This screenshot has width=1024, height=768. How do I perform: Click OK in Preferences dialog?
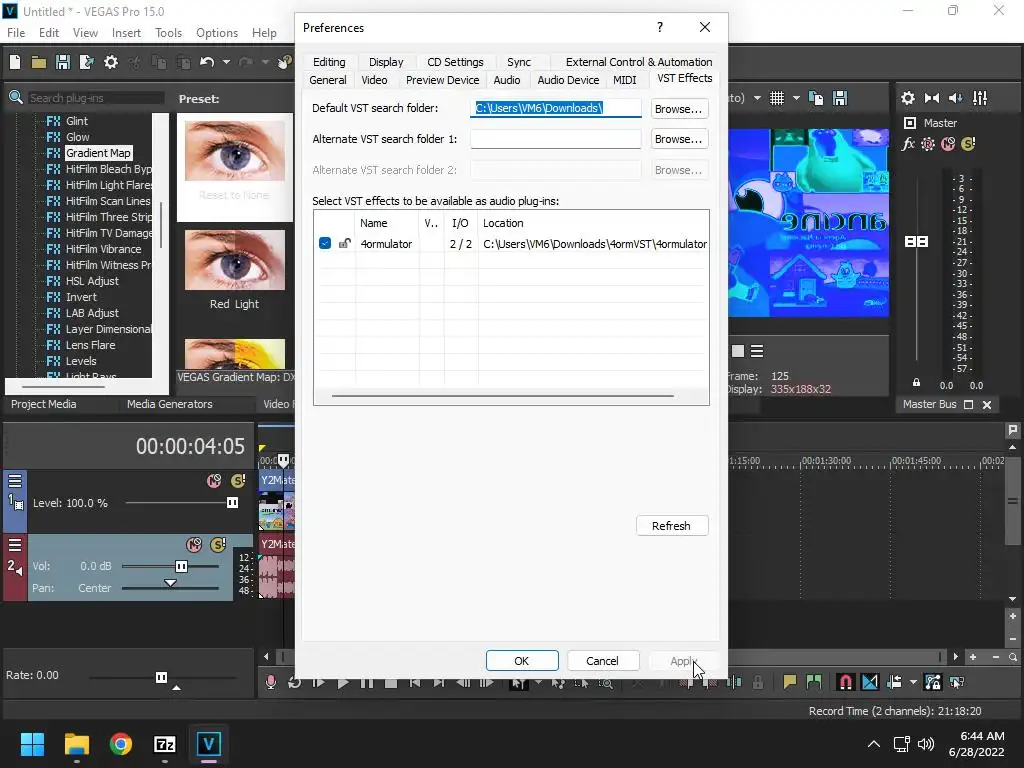pyautogui.click(x=522, y=661)
